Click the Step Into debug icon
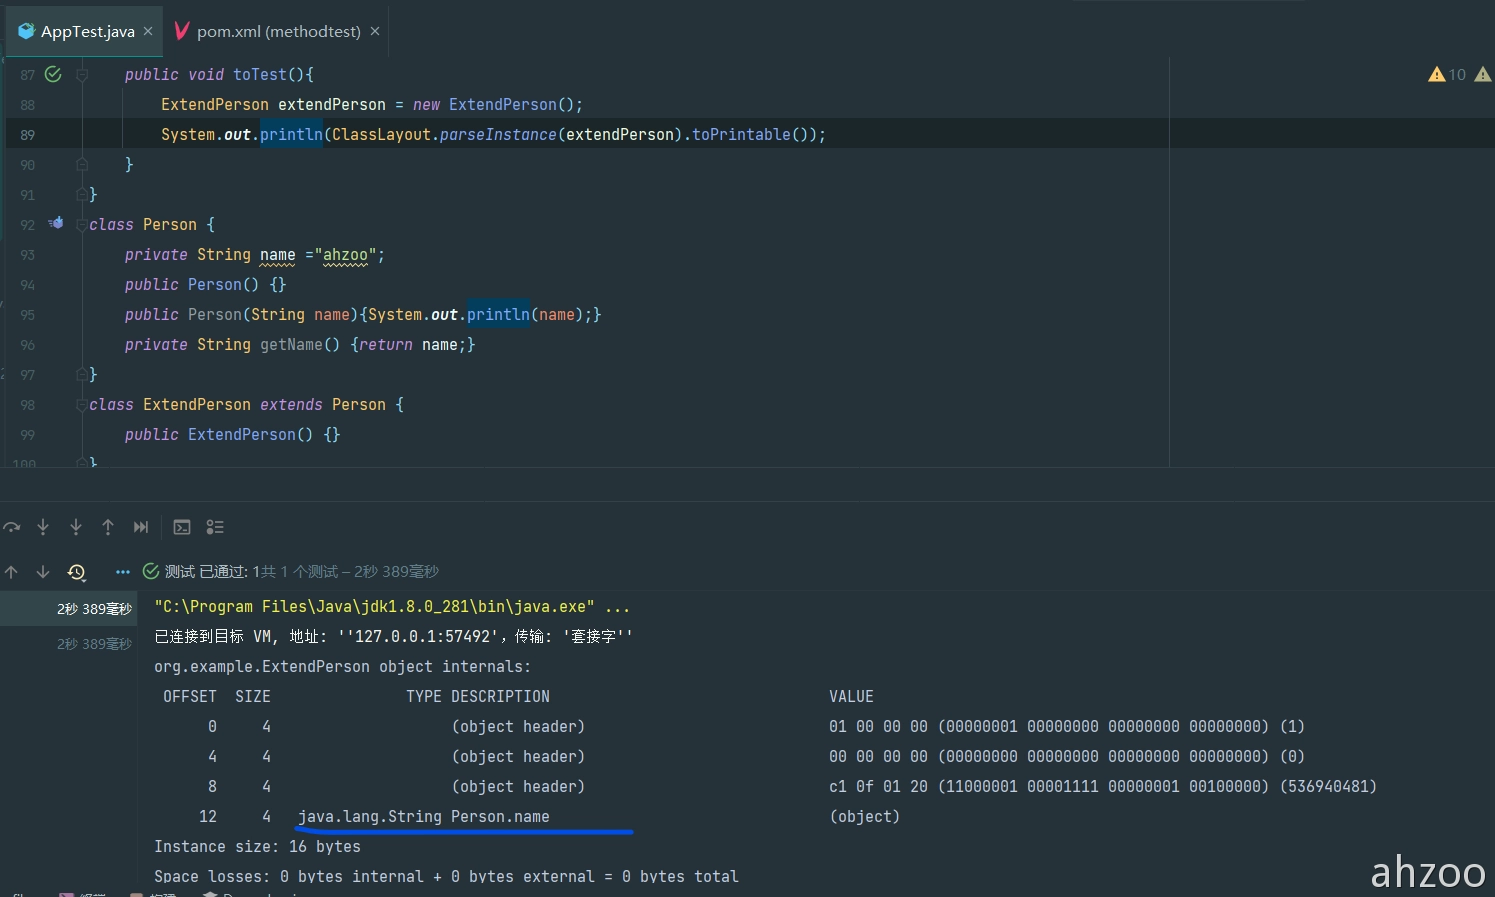Viewport: 1495px width, 897px height. [43, 527]
